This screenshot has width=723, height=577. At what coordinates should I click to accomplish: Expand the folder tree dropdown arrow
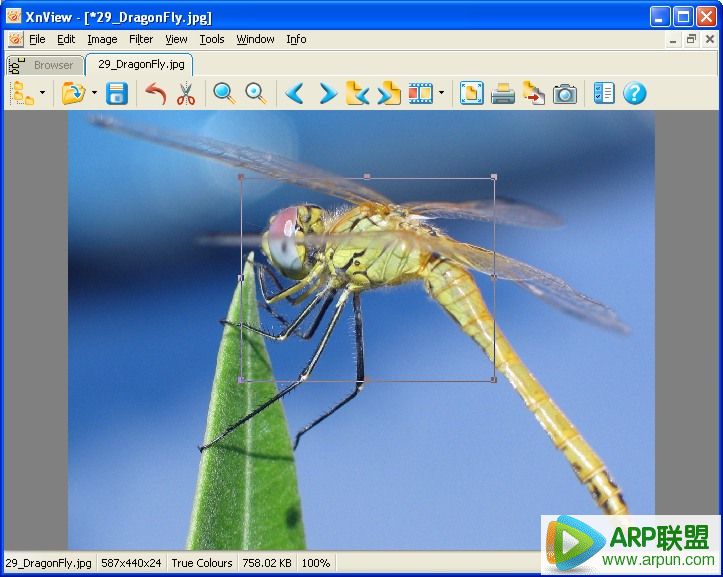(42, 93)
